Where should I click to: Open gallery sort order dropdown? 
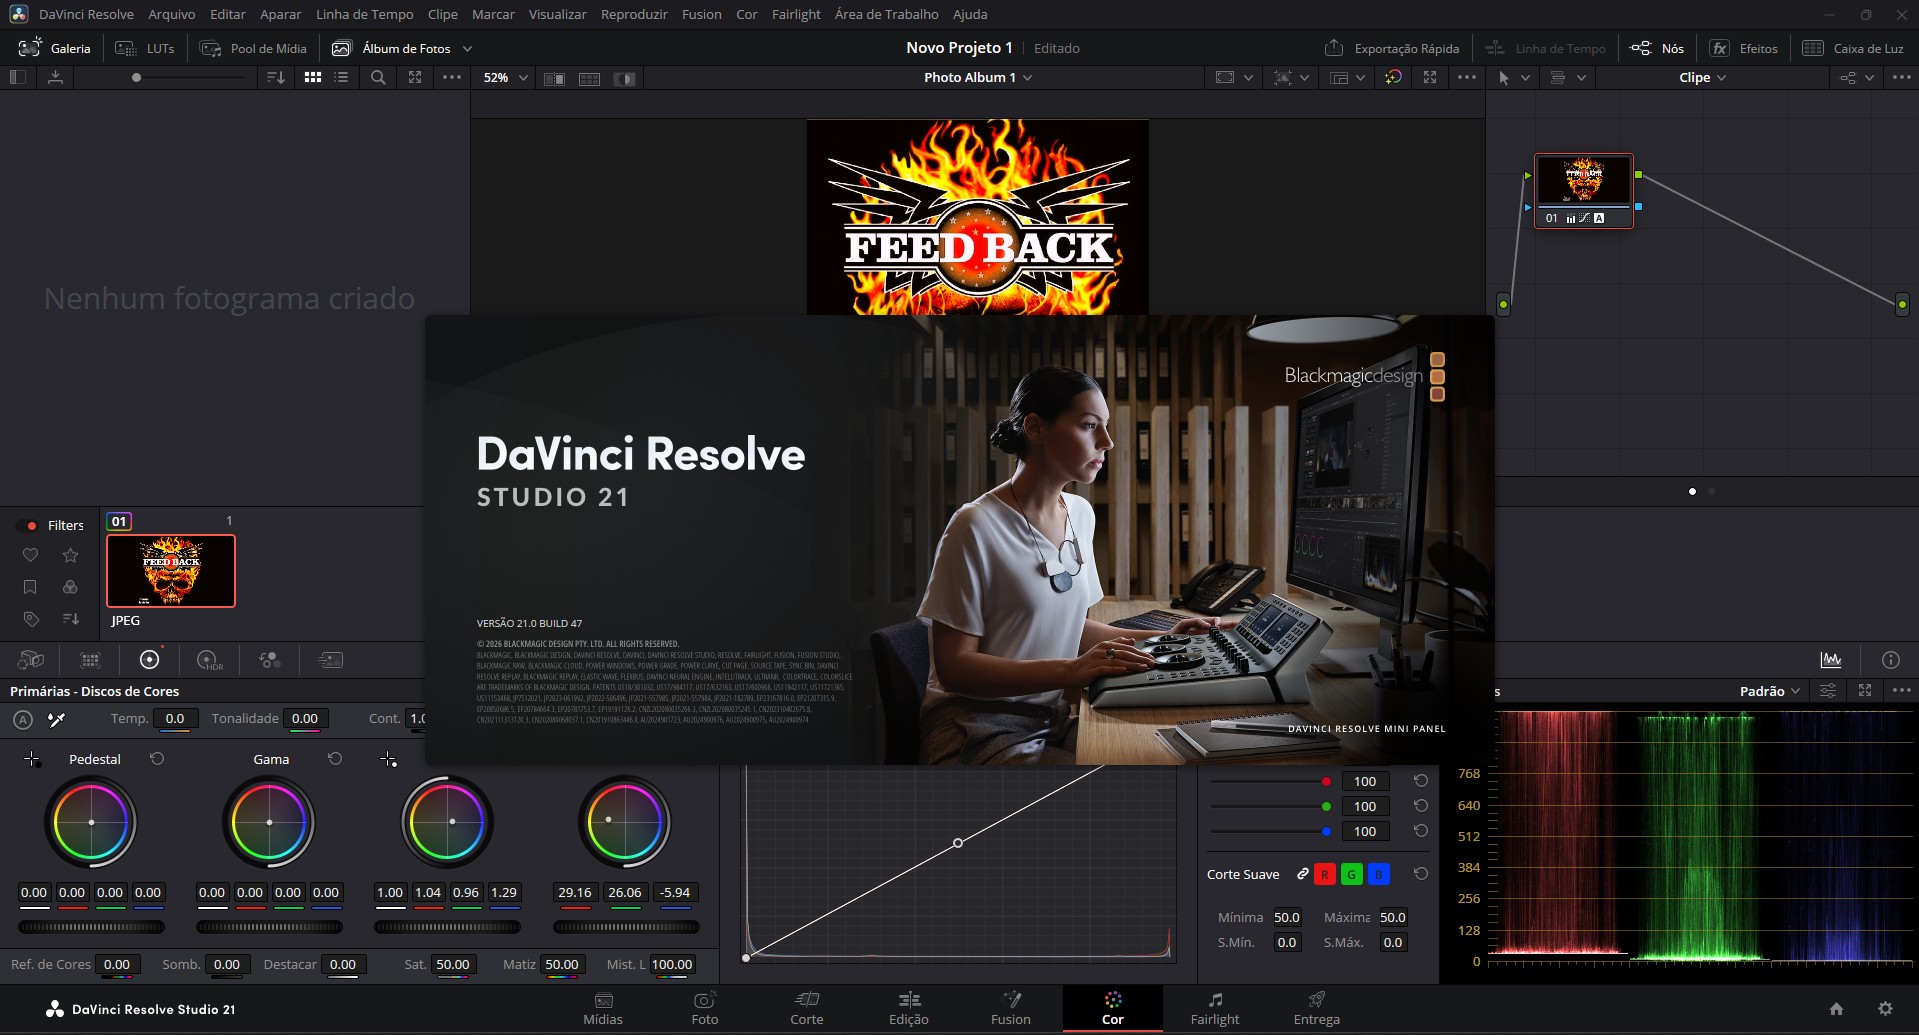point(276,77)
